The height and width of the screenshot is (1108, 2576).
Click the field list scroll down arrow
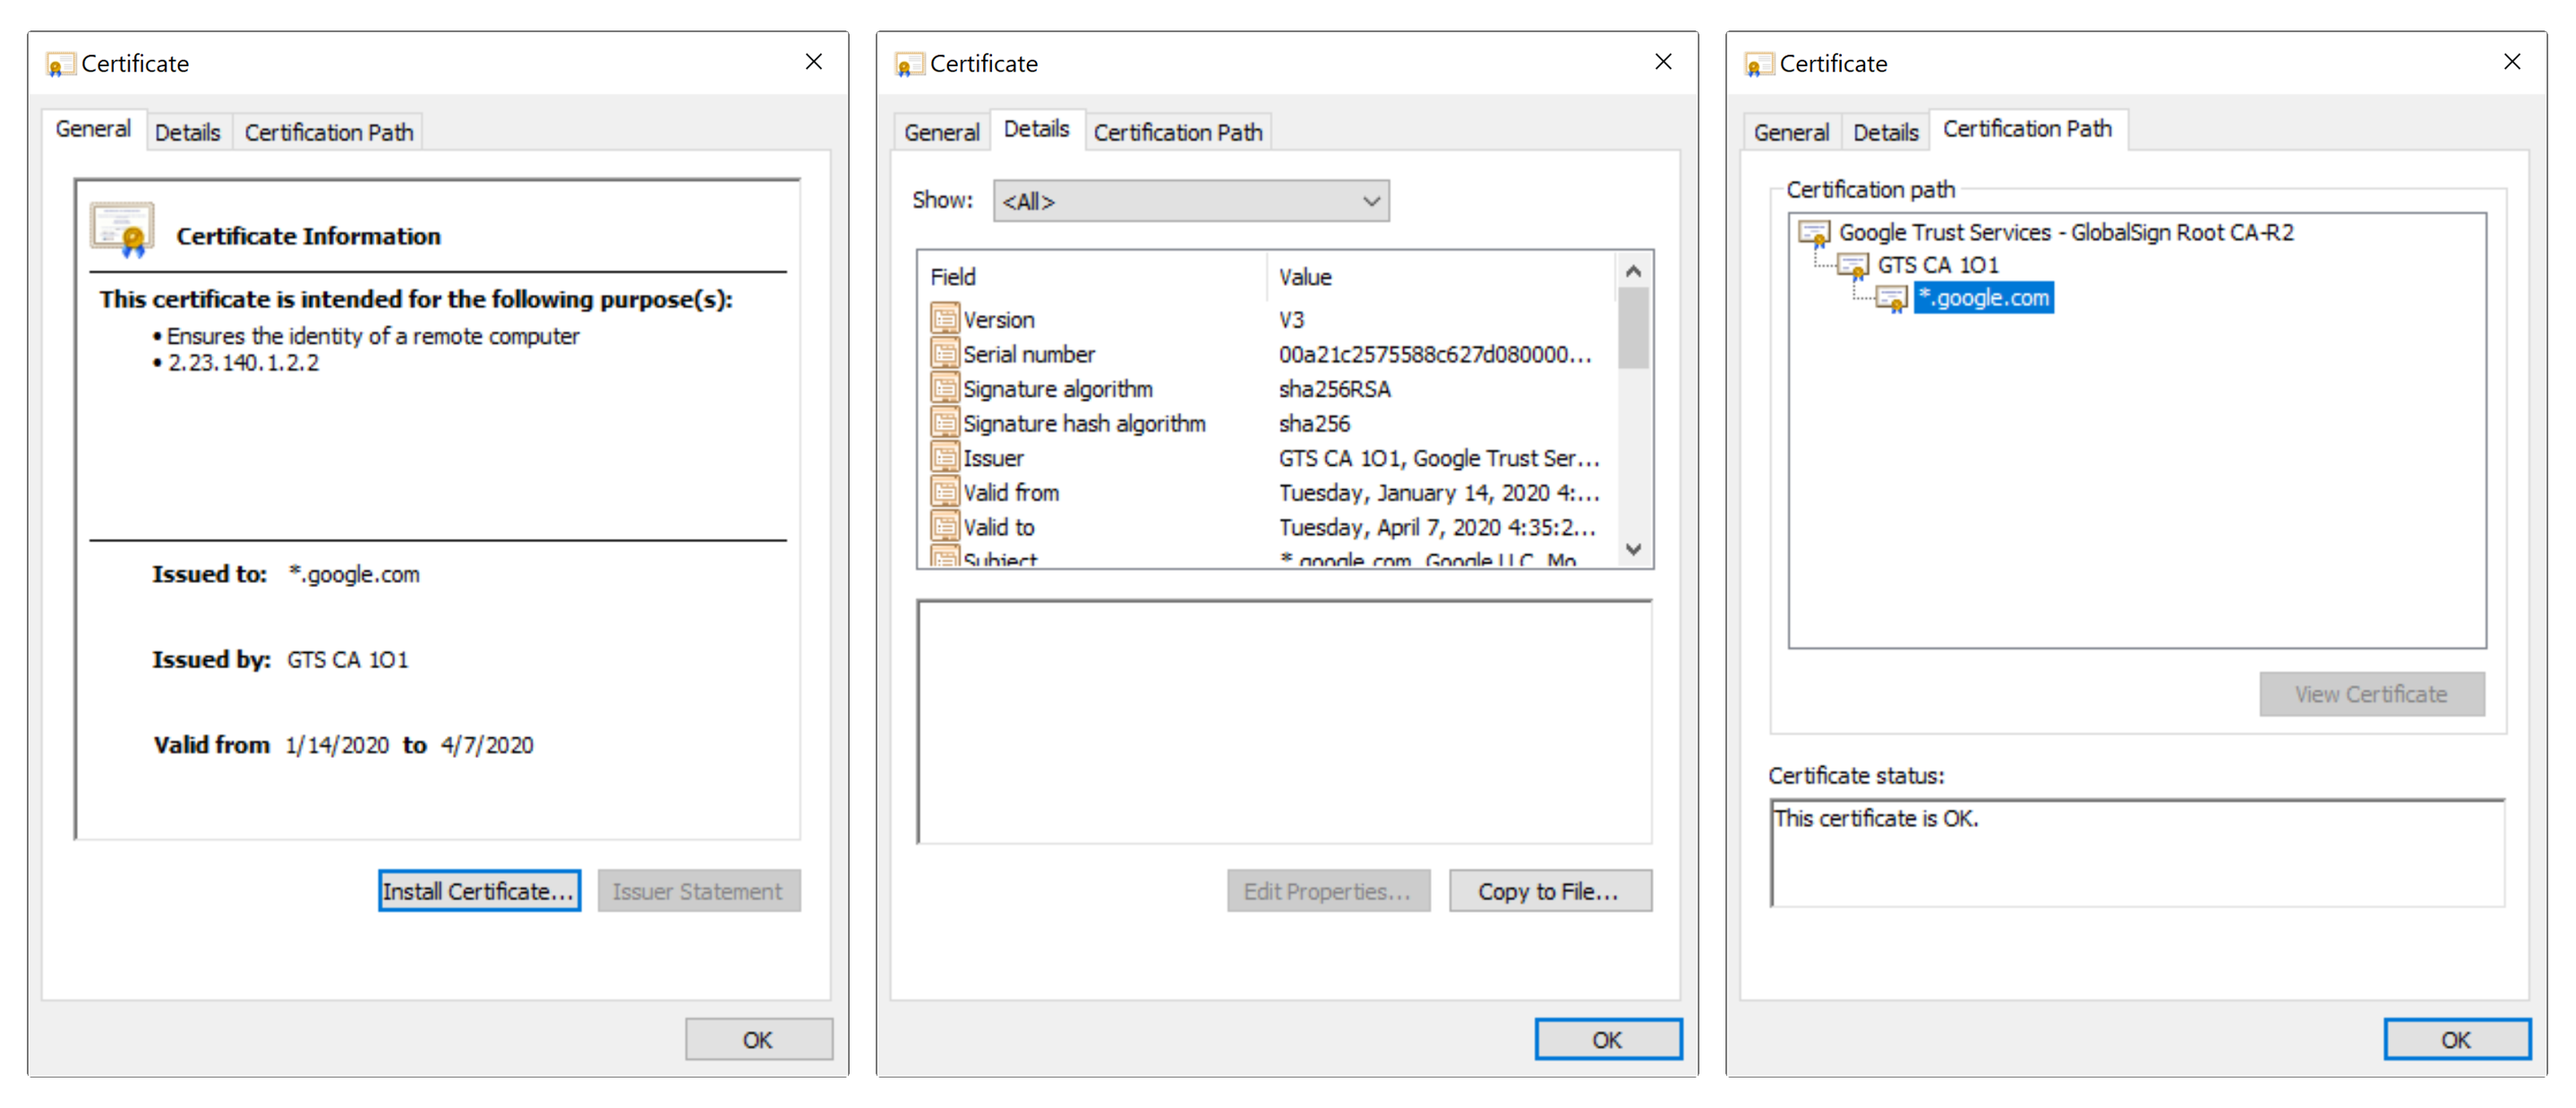point(1633,549)
